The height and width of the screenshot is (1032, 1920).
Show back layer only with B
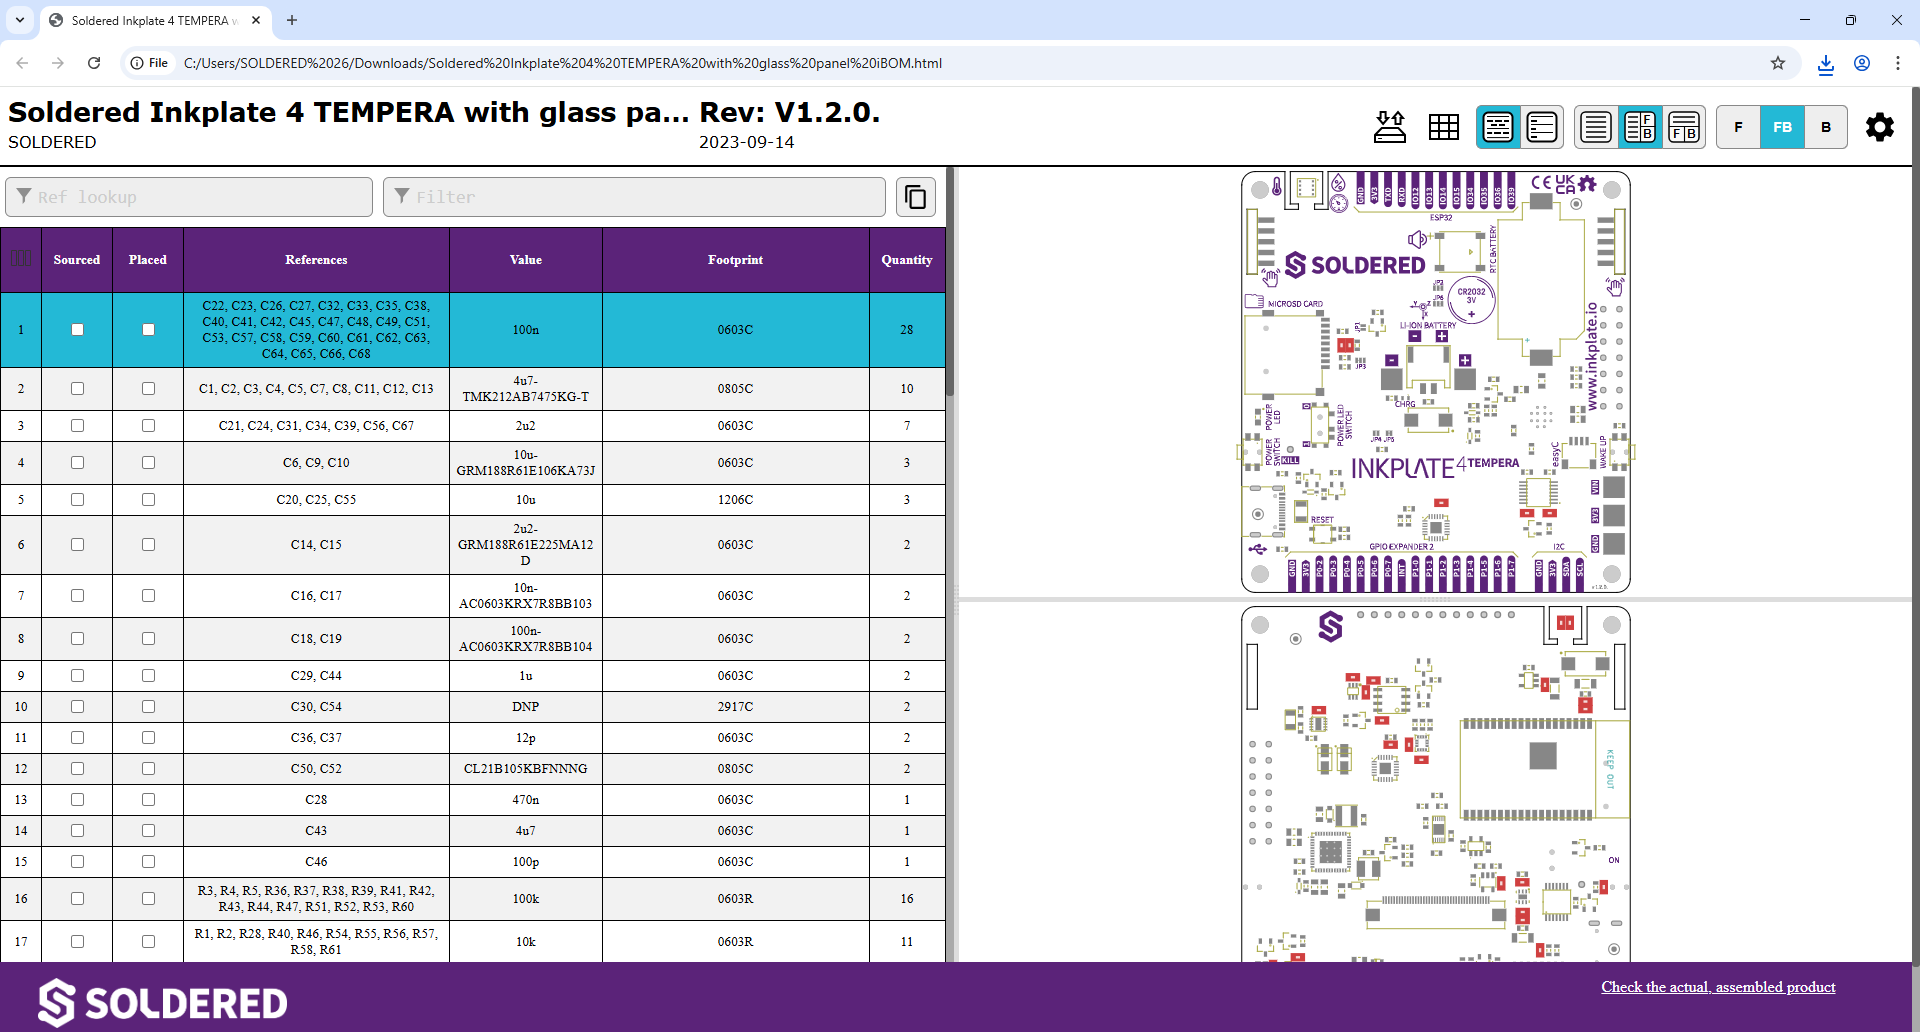click(1825, 127)
